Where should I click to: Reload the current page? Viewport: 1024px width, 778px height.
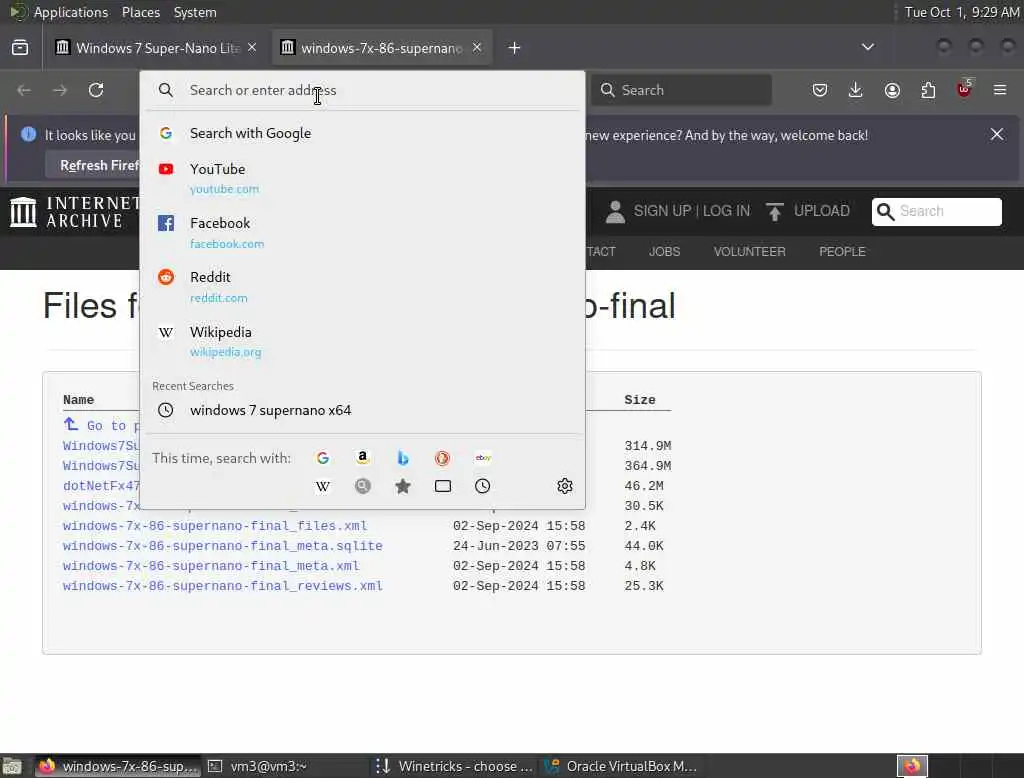(96, 90)
